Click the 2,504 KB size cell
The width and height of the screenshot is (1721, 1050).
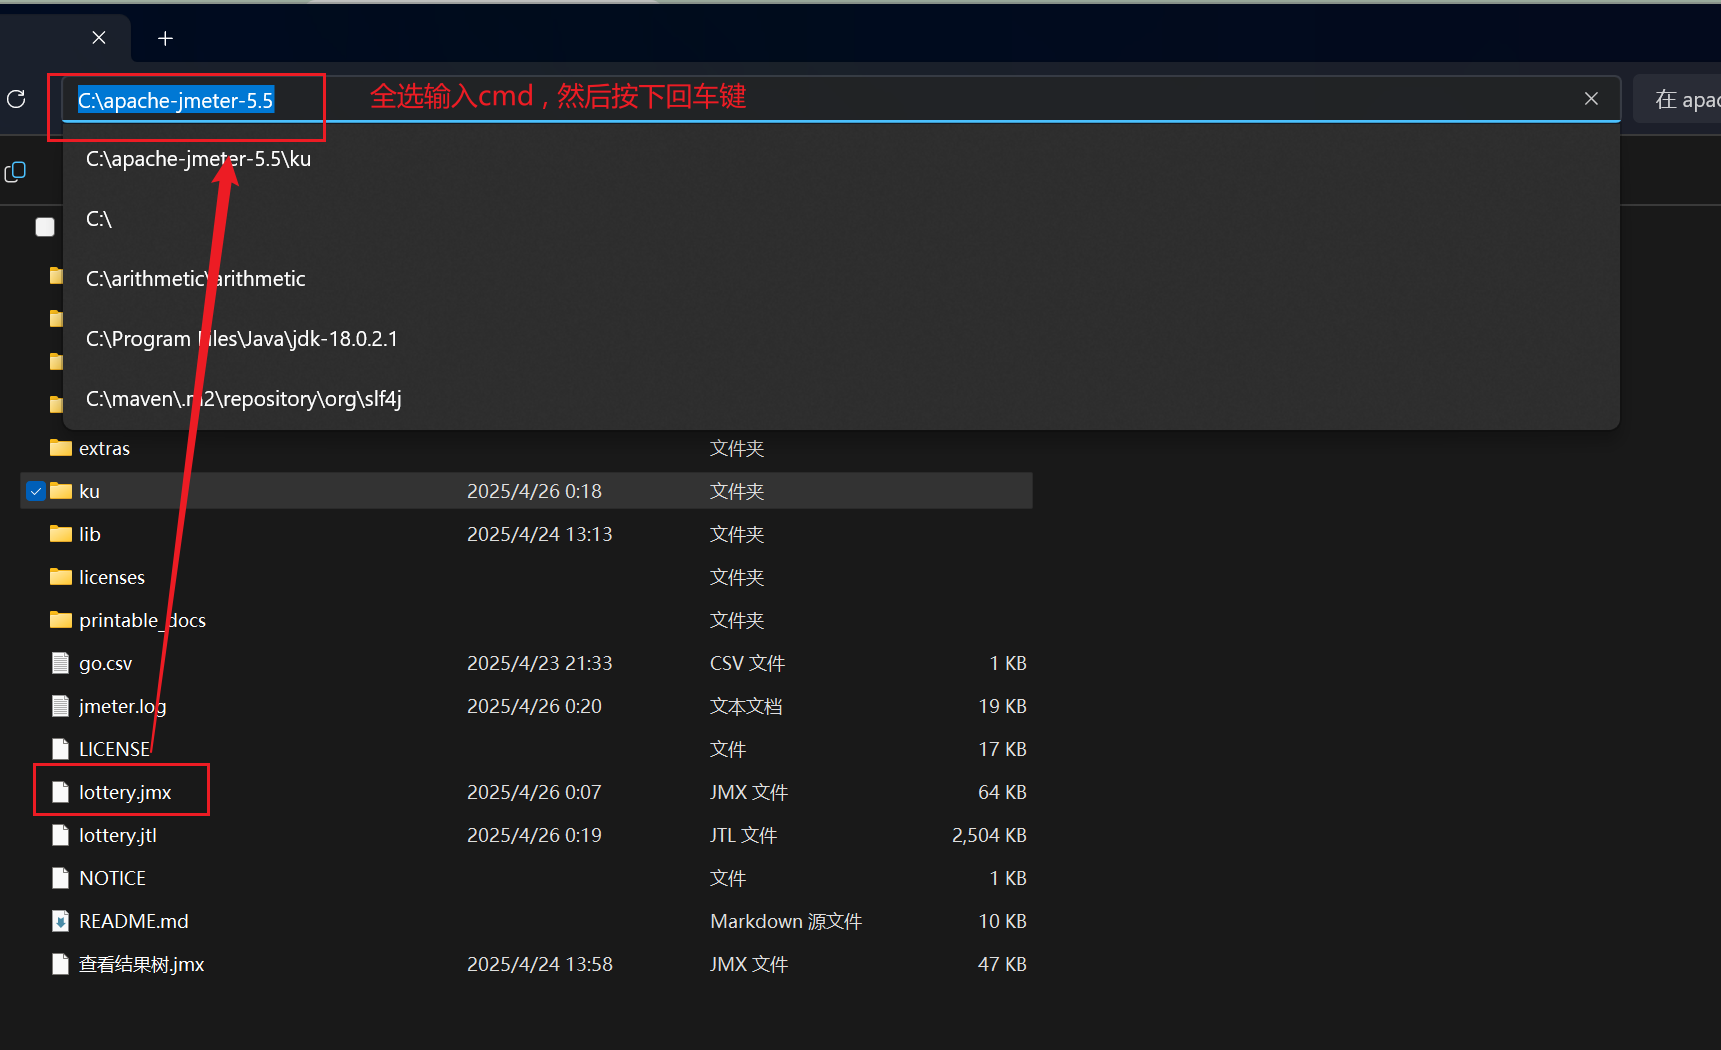(989, 835)
